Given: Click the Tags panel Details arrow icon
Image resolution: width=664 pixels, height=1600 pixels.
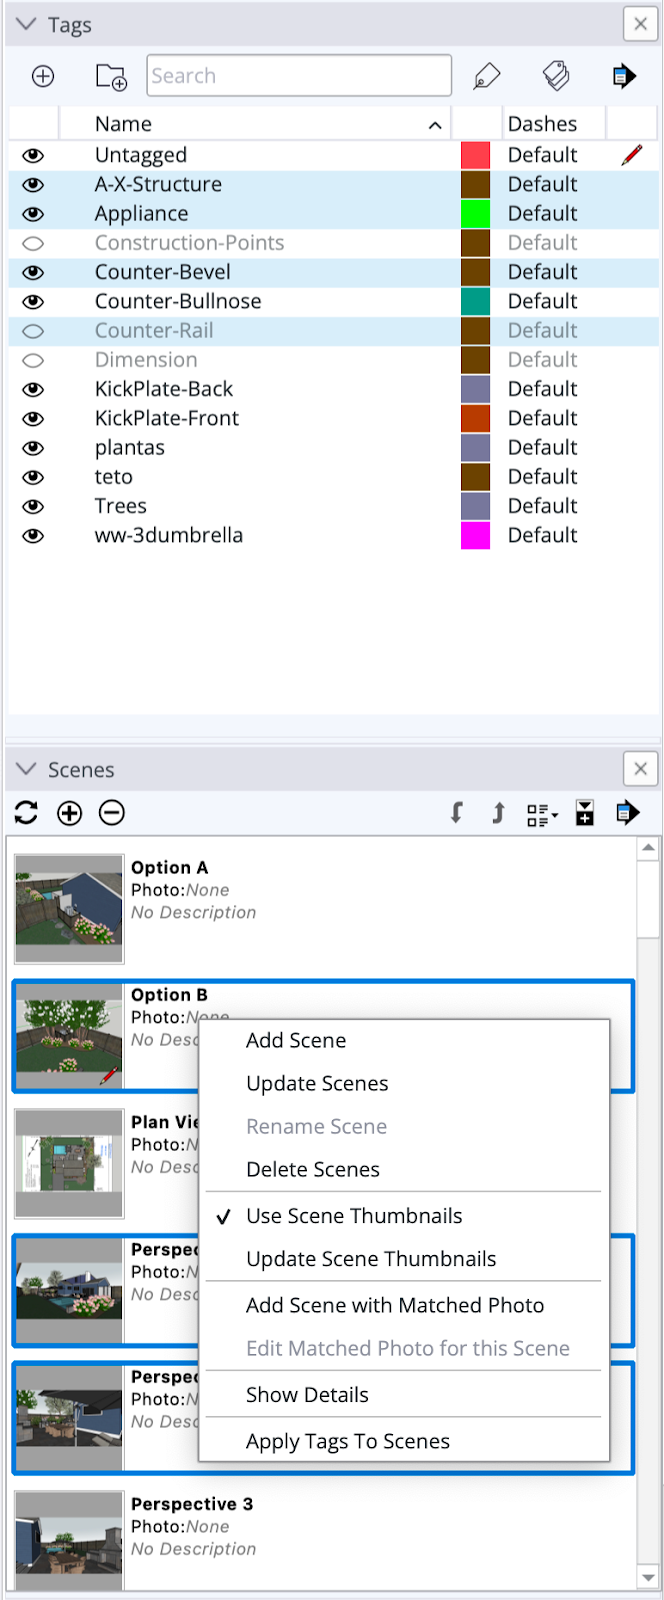Looking at the screenshot, I should 624,76.
